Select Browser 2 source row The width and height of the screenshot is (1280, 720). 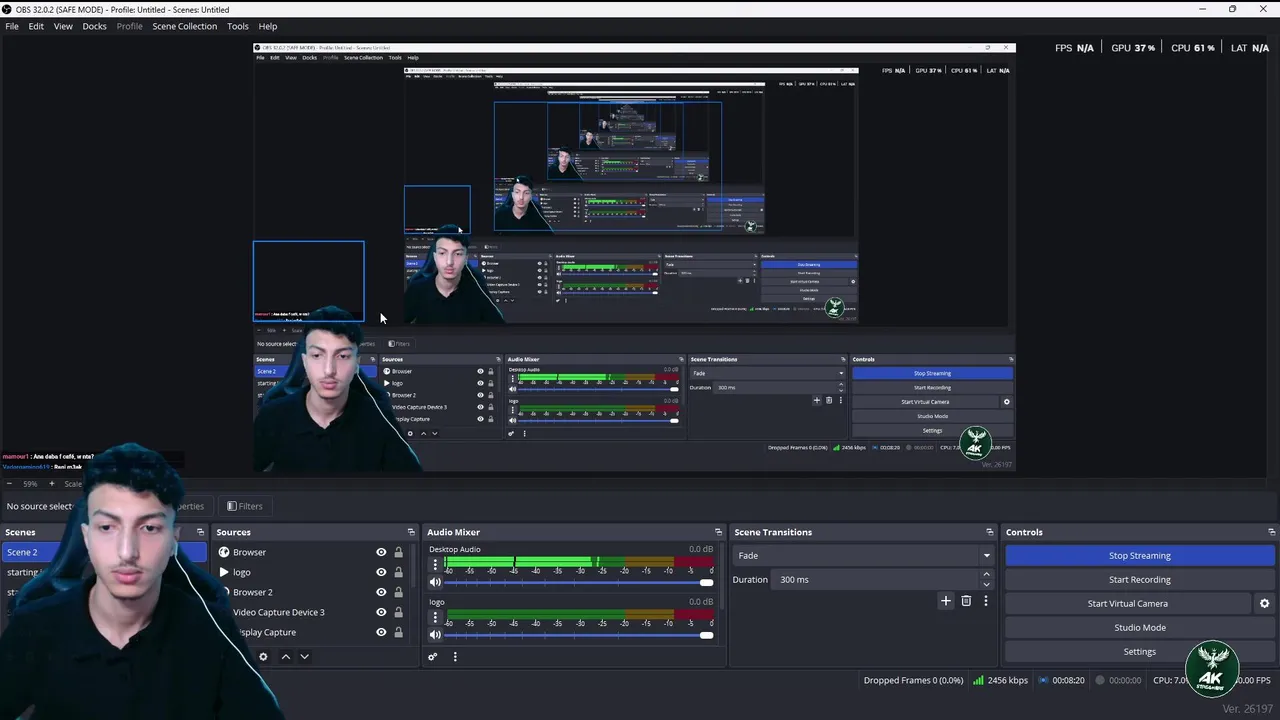pyautogui.click(x=310, y=592)
